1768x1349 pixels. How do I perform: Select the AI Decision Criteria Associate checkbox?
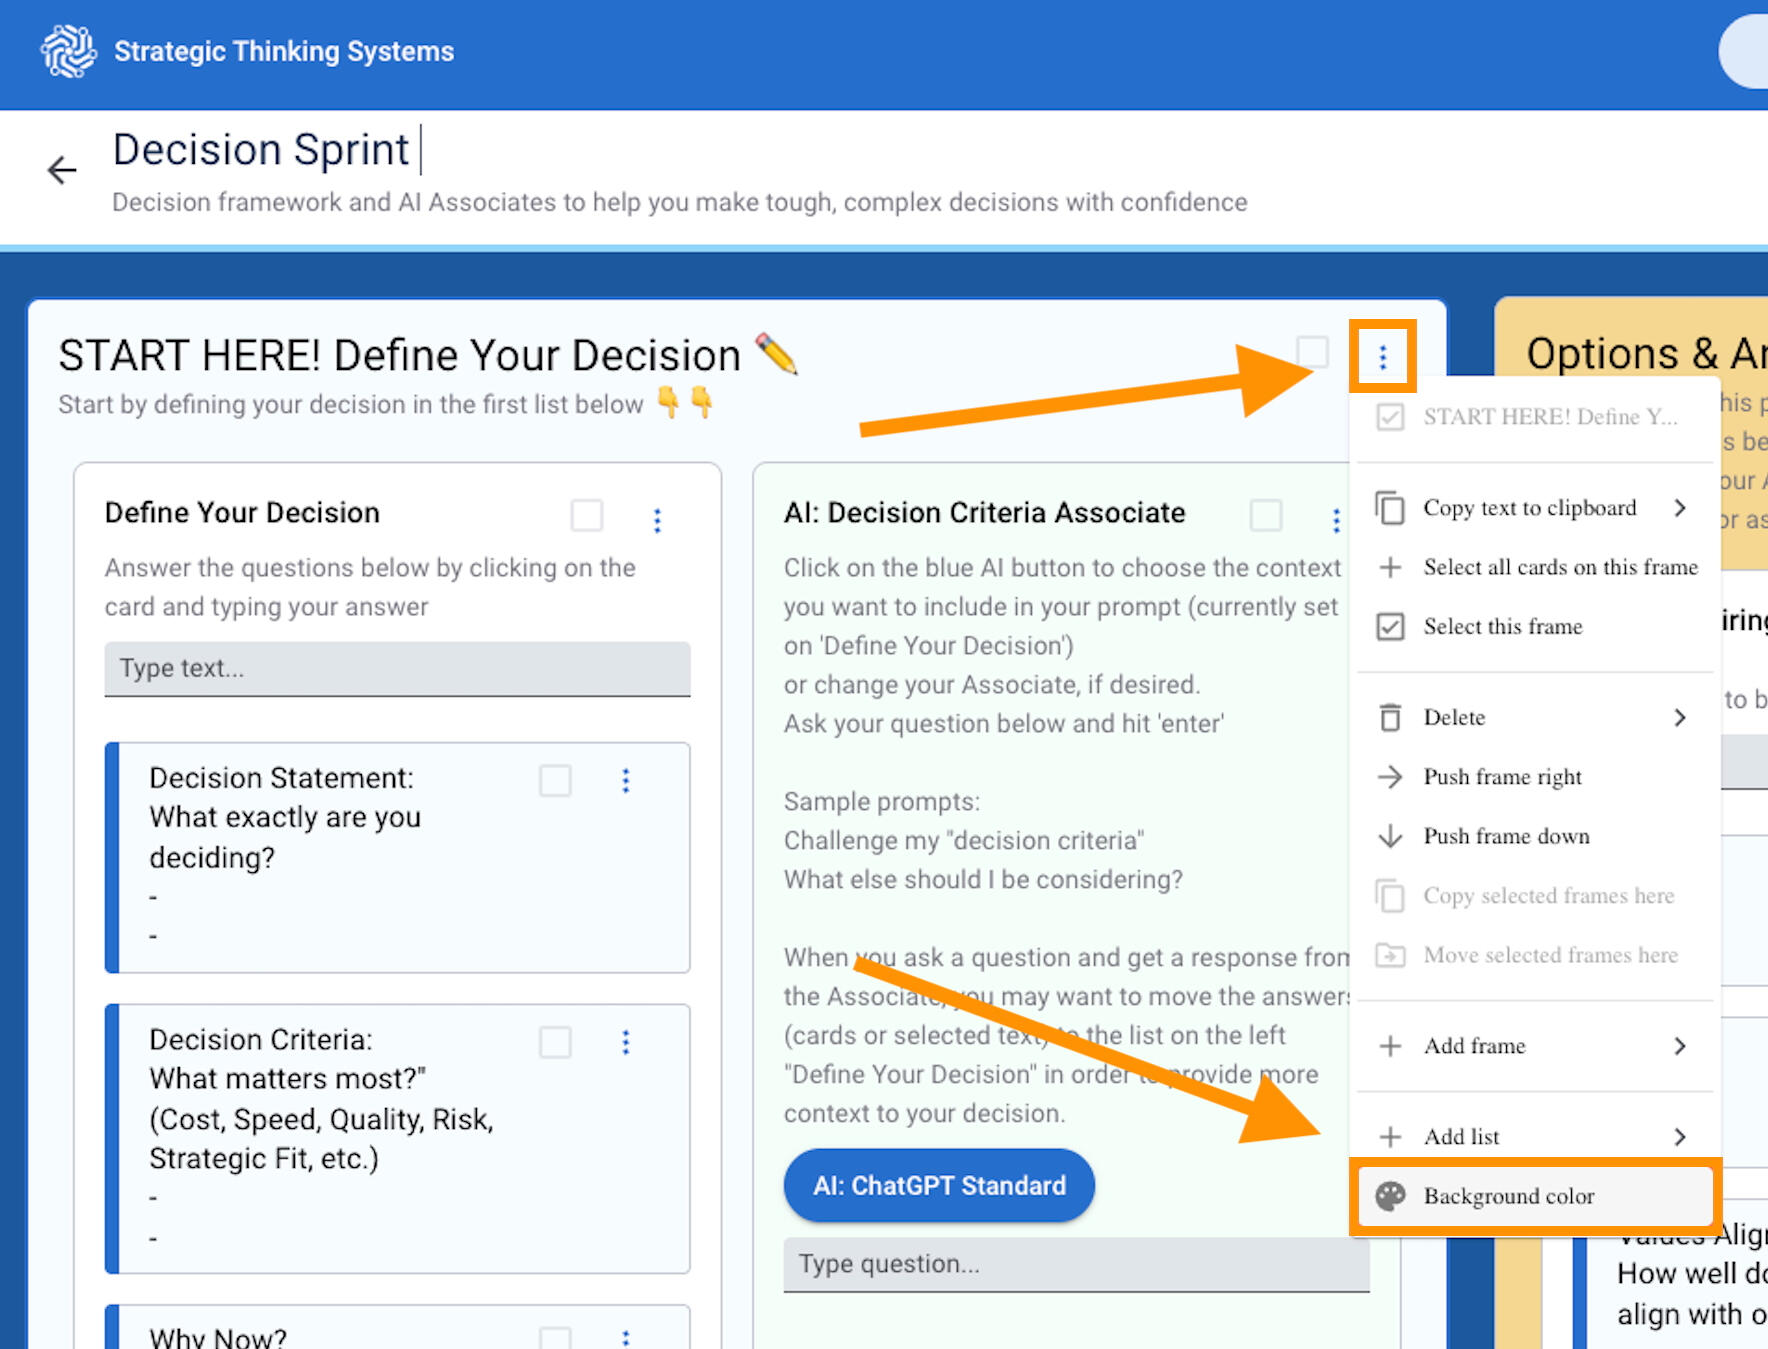click(x=1266, y=516)
